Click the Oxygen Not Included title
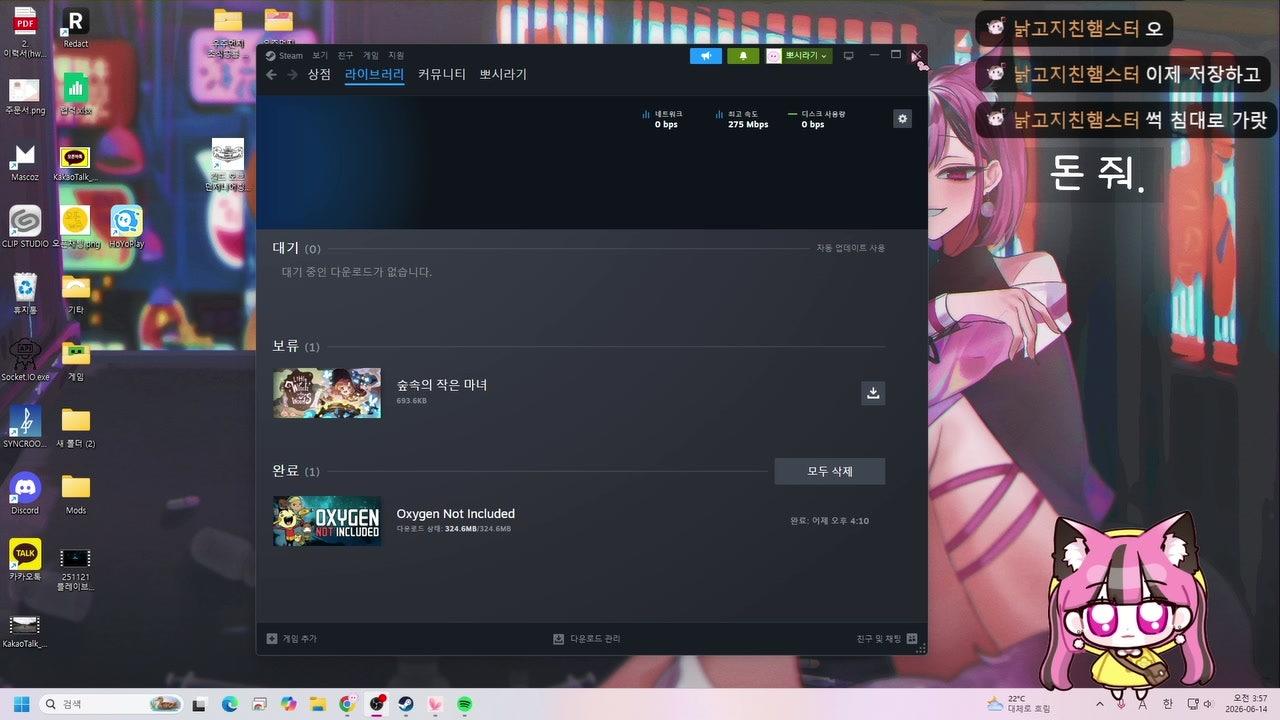The image size is (1280, 720). coord(455,514)
